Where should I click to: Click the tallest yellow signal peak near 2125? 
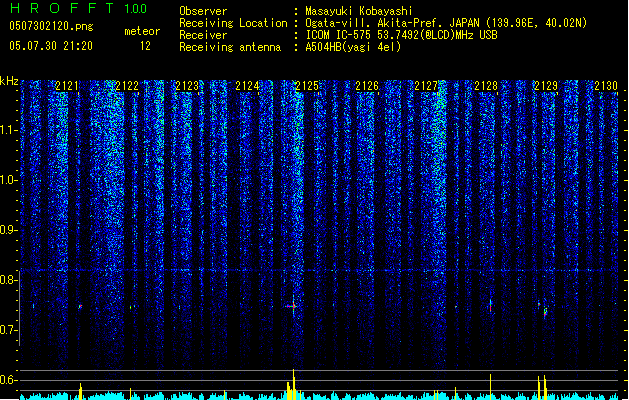[x=294, y=384]
